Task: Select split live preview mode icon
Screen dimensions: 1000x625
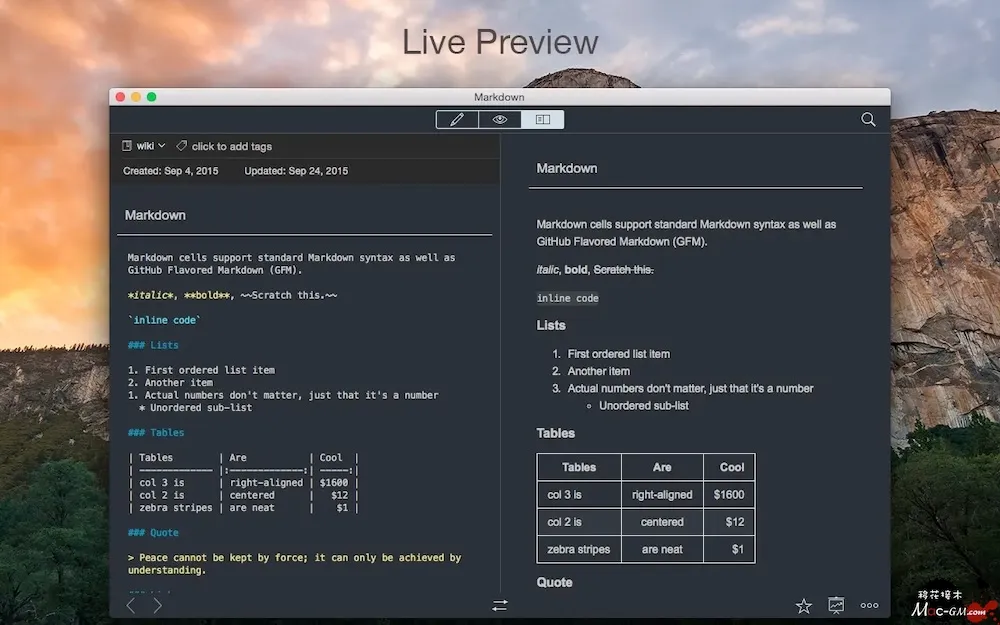Action: coord(543,119)
